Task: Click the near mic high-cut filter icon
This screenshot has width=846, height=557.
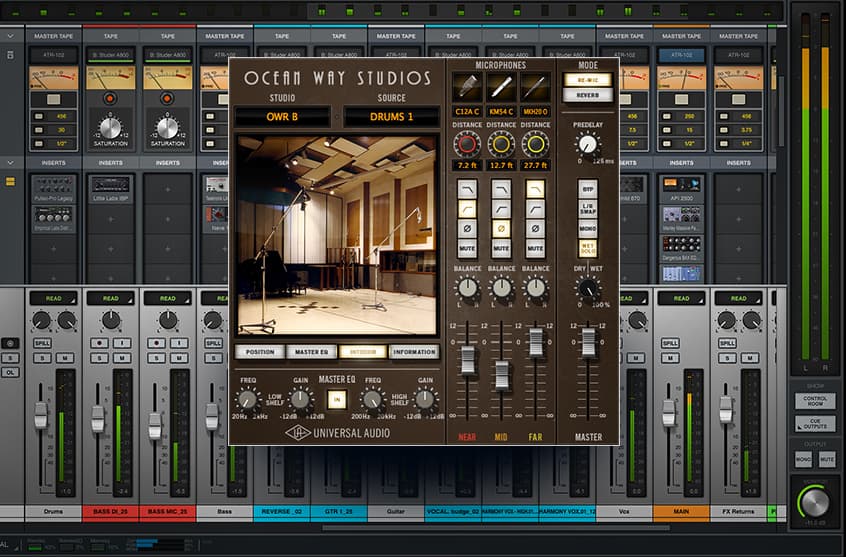Action: click(467, 189)
